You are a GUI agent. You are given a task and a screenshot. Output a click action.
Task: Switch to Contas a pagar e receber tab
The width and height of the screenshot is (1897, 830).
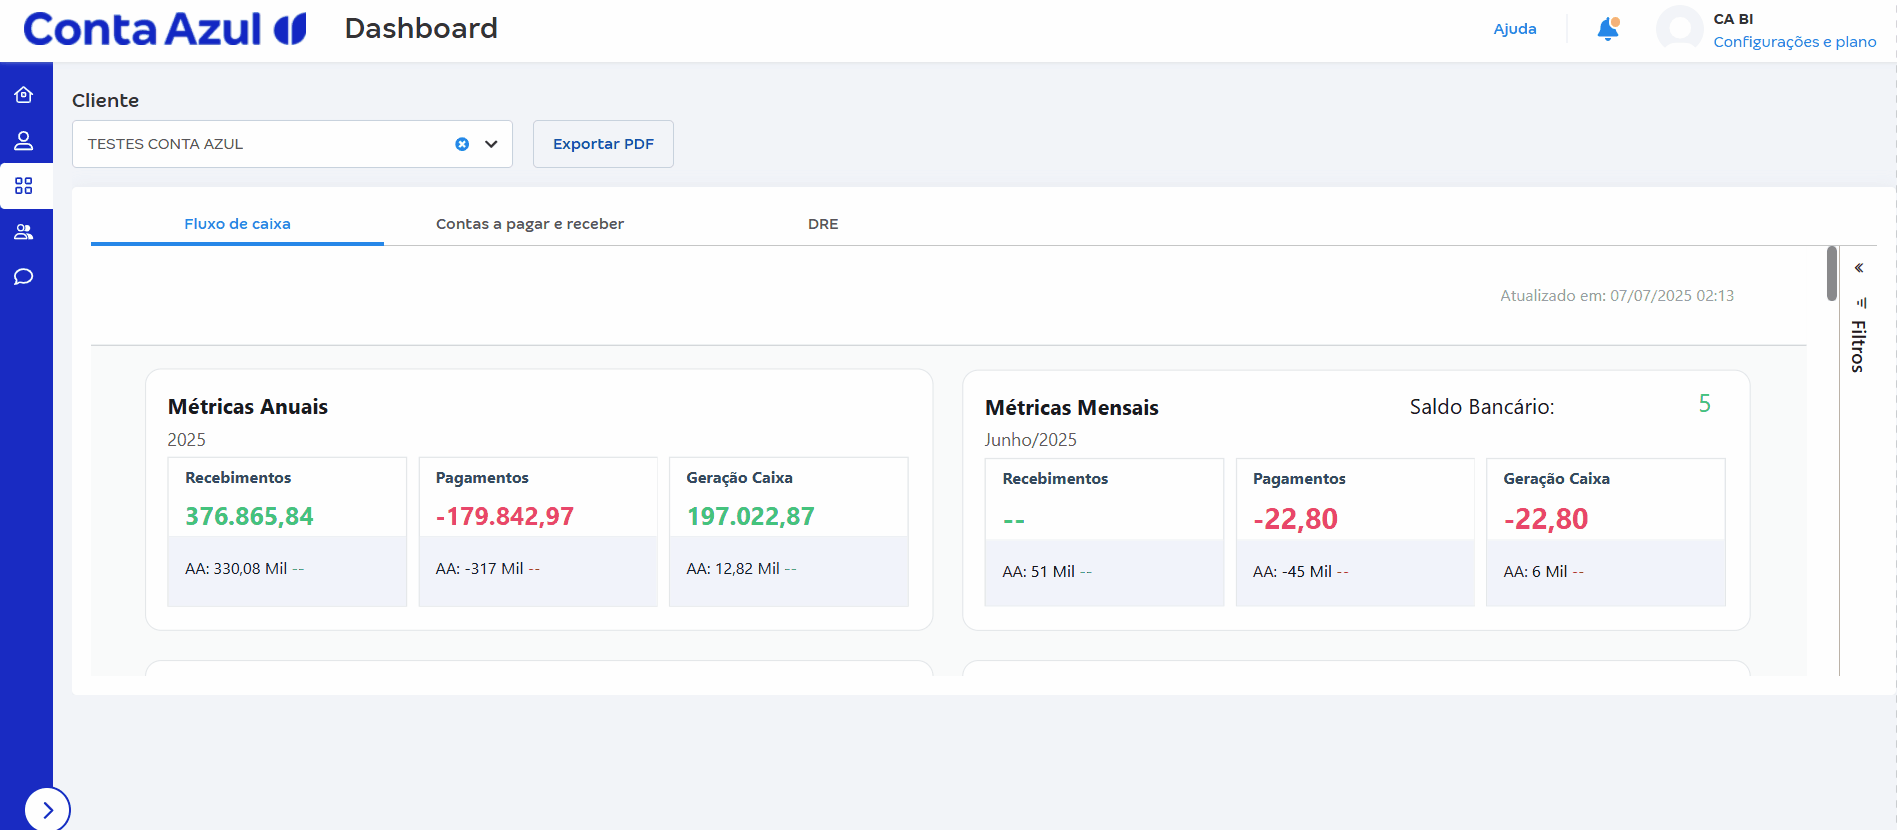530,224
